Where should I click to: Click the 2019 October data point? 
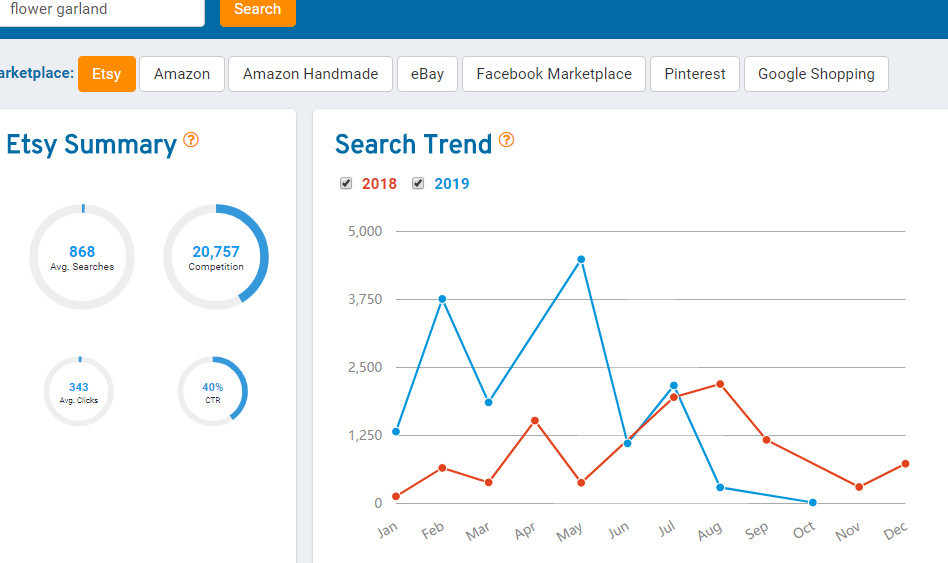click(813, 503)
